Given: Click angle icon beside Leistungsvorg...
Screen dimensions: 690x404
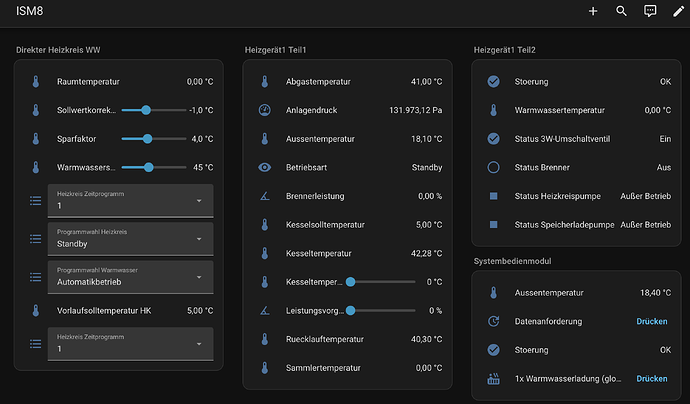Looking at the screenshot, I should 264,310.
